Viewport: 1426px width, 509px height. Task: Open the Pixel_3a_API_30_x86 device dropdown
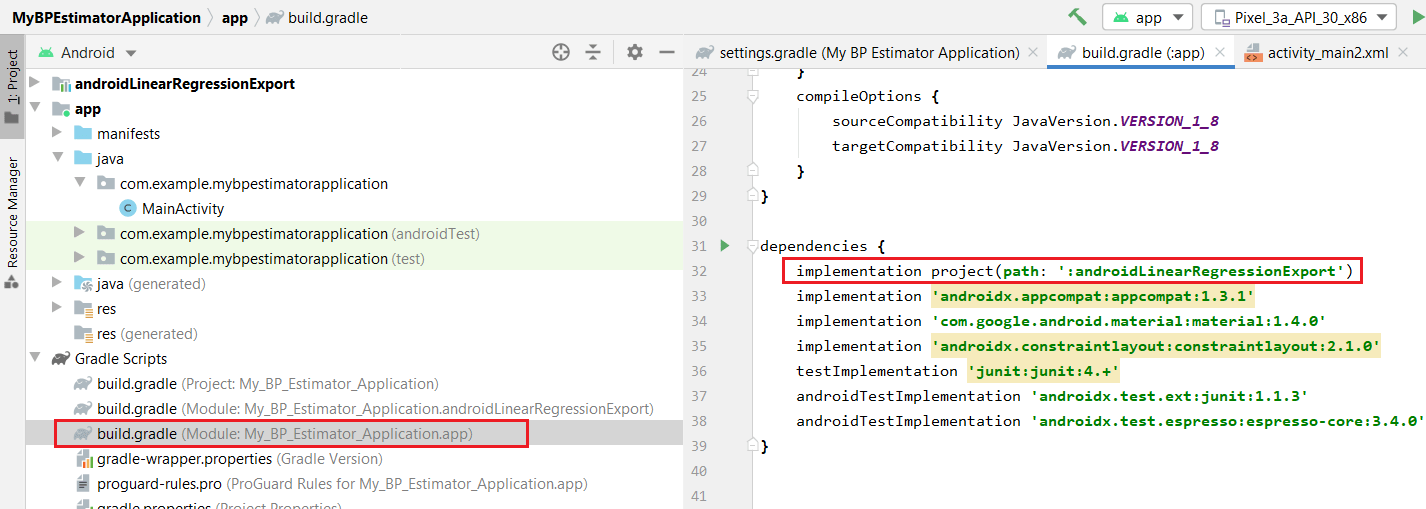1300,17
